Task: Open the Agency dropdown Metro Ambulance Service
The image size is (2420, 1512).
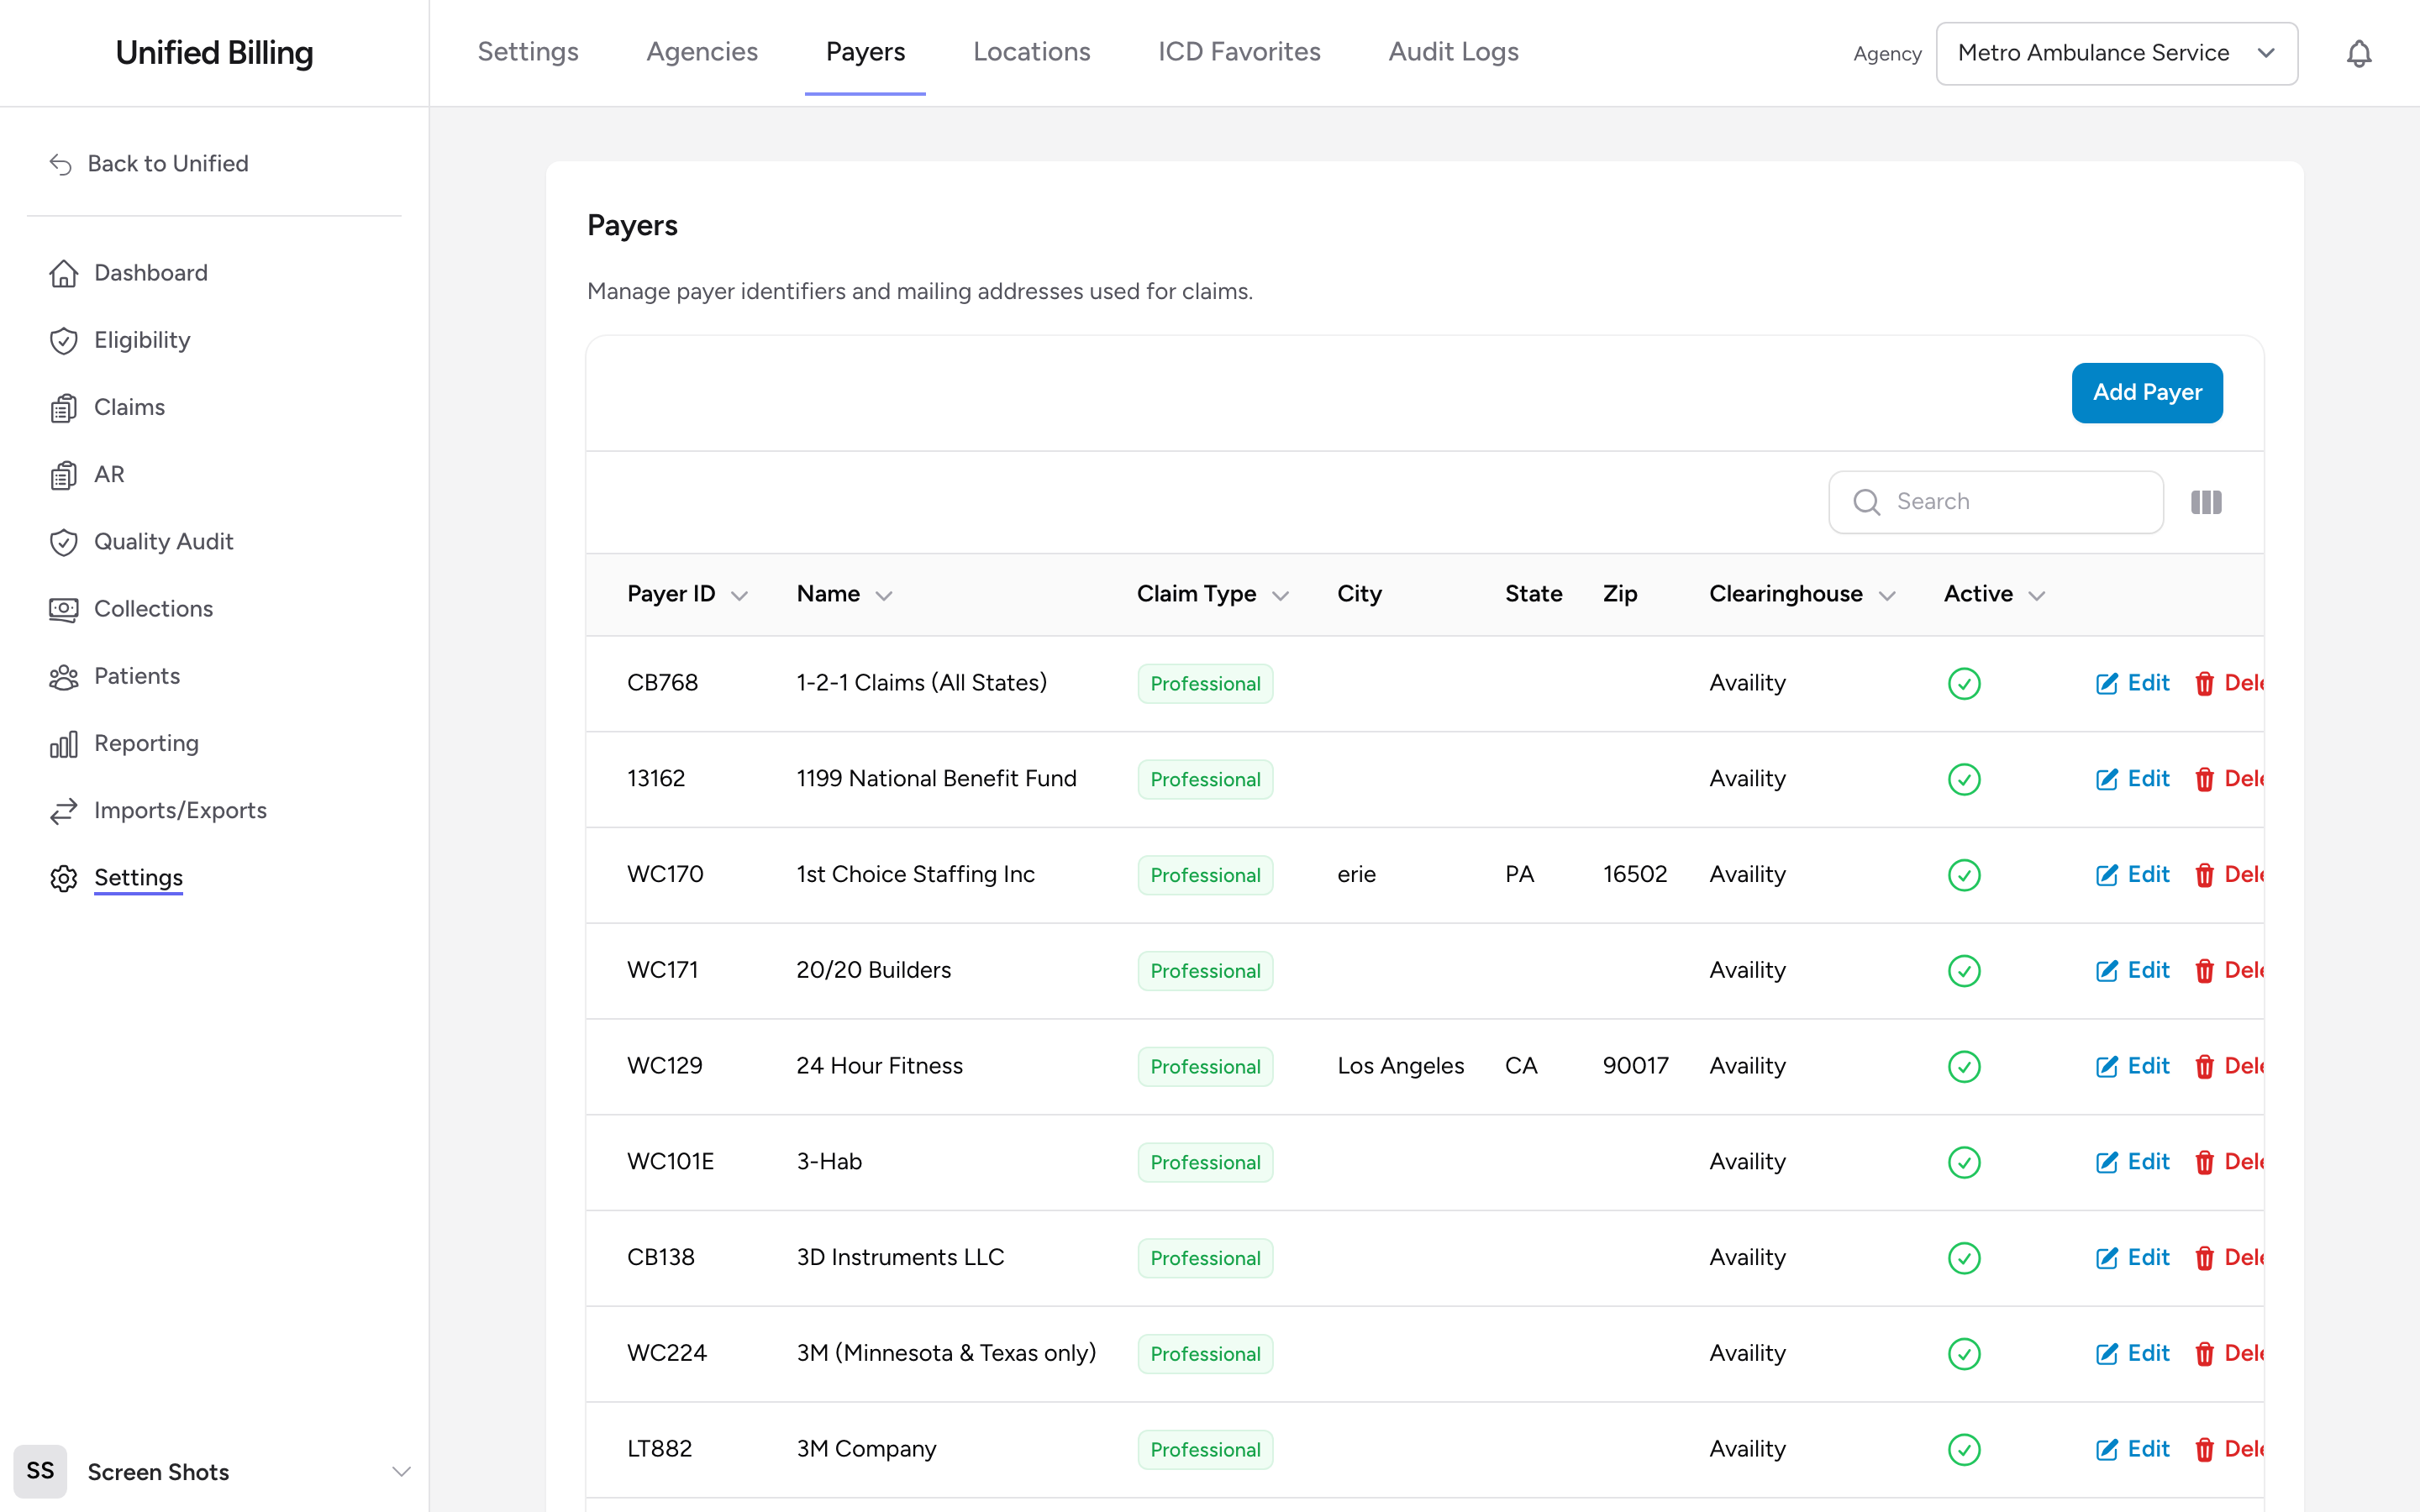Action: [x=2116, y=53]
